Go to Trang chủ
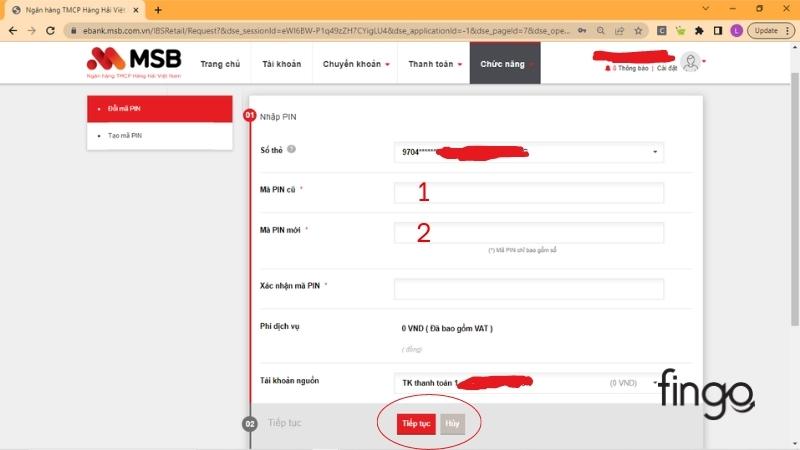The image size is (800, 450). (x=220, y=64)
